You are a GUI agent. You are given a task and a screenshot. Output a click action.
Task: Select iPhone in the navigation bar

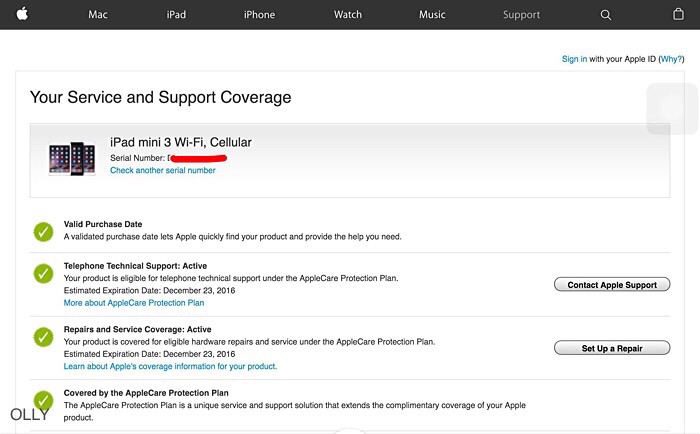click(259, 15)
